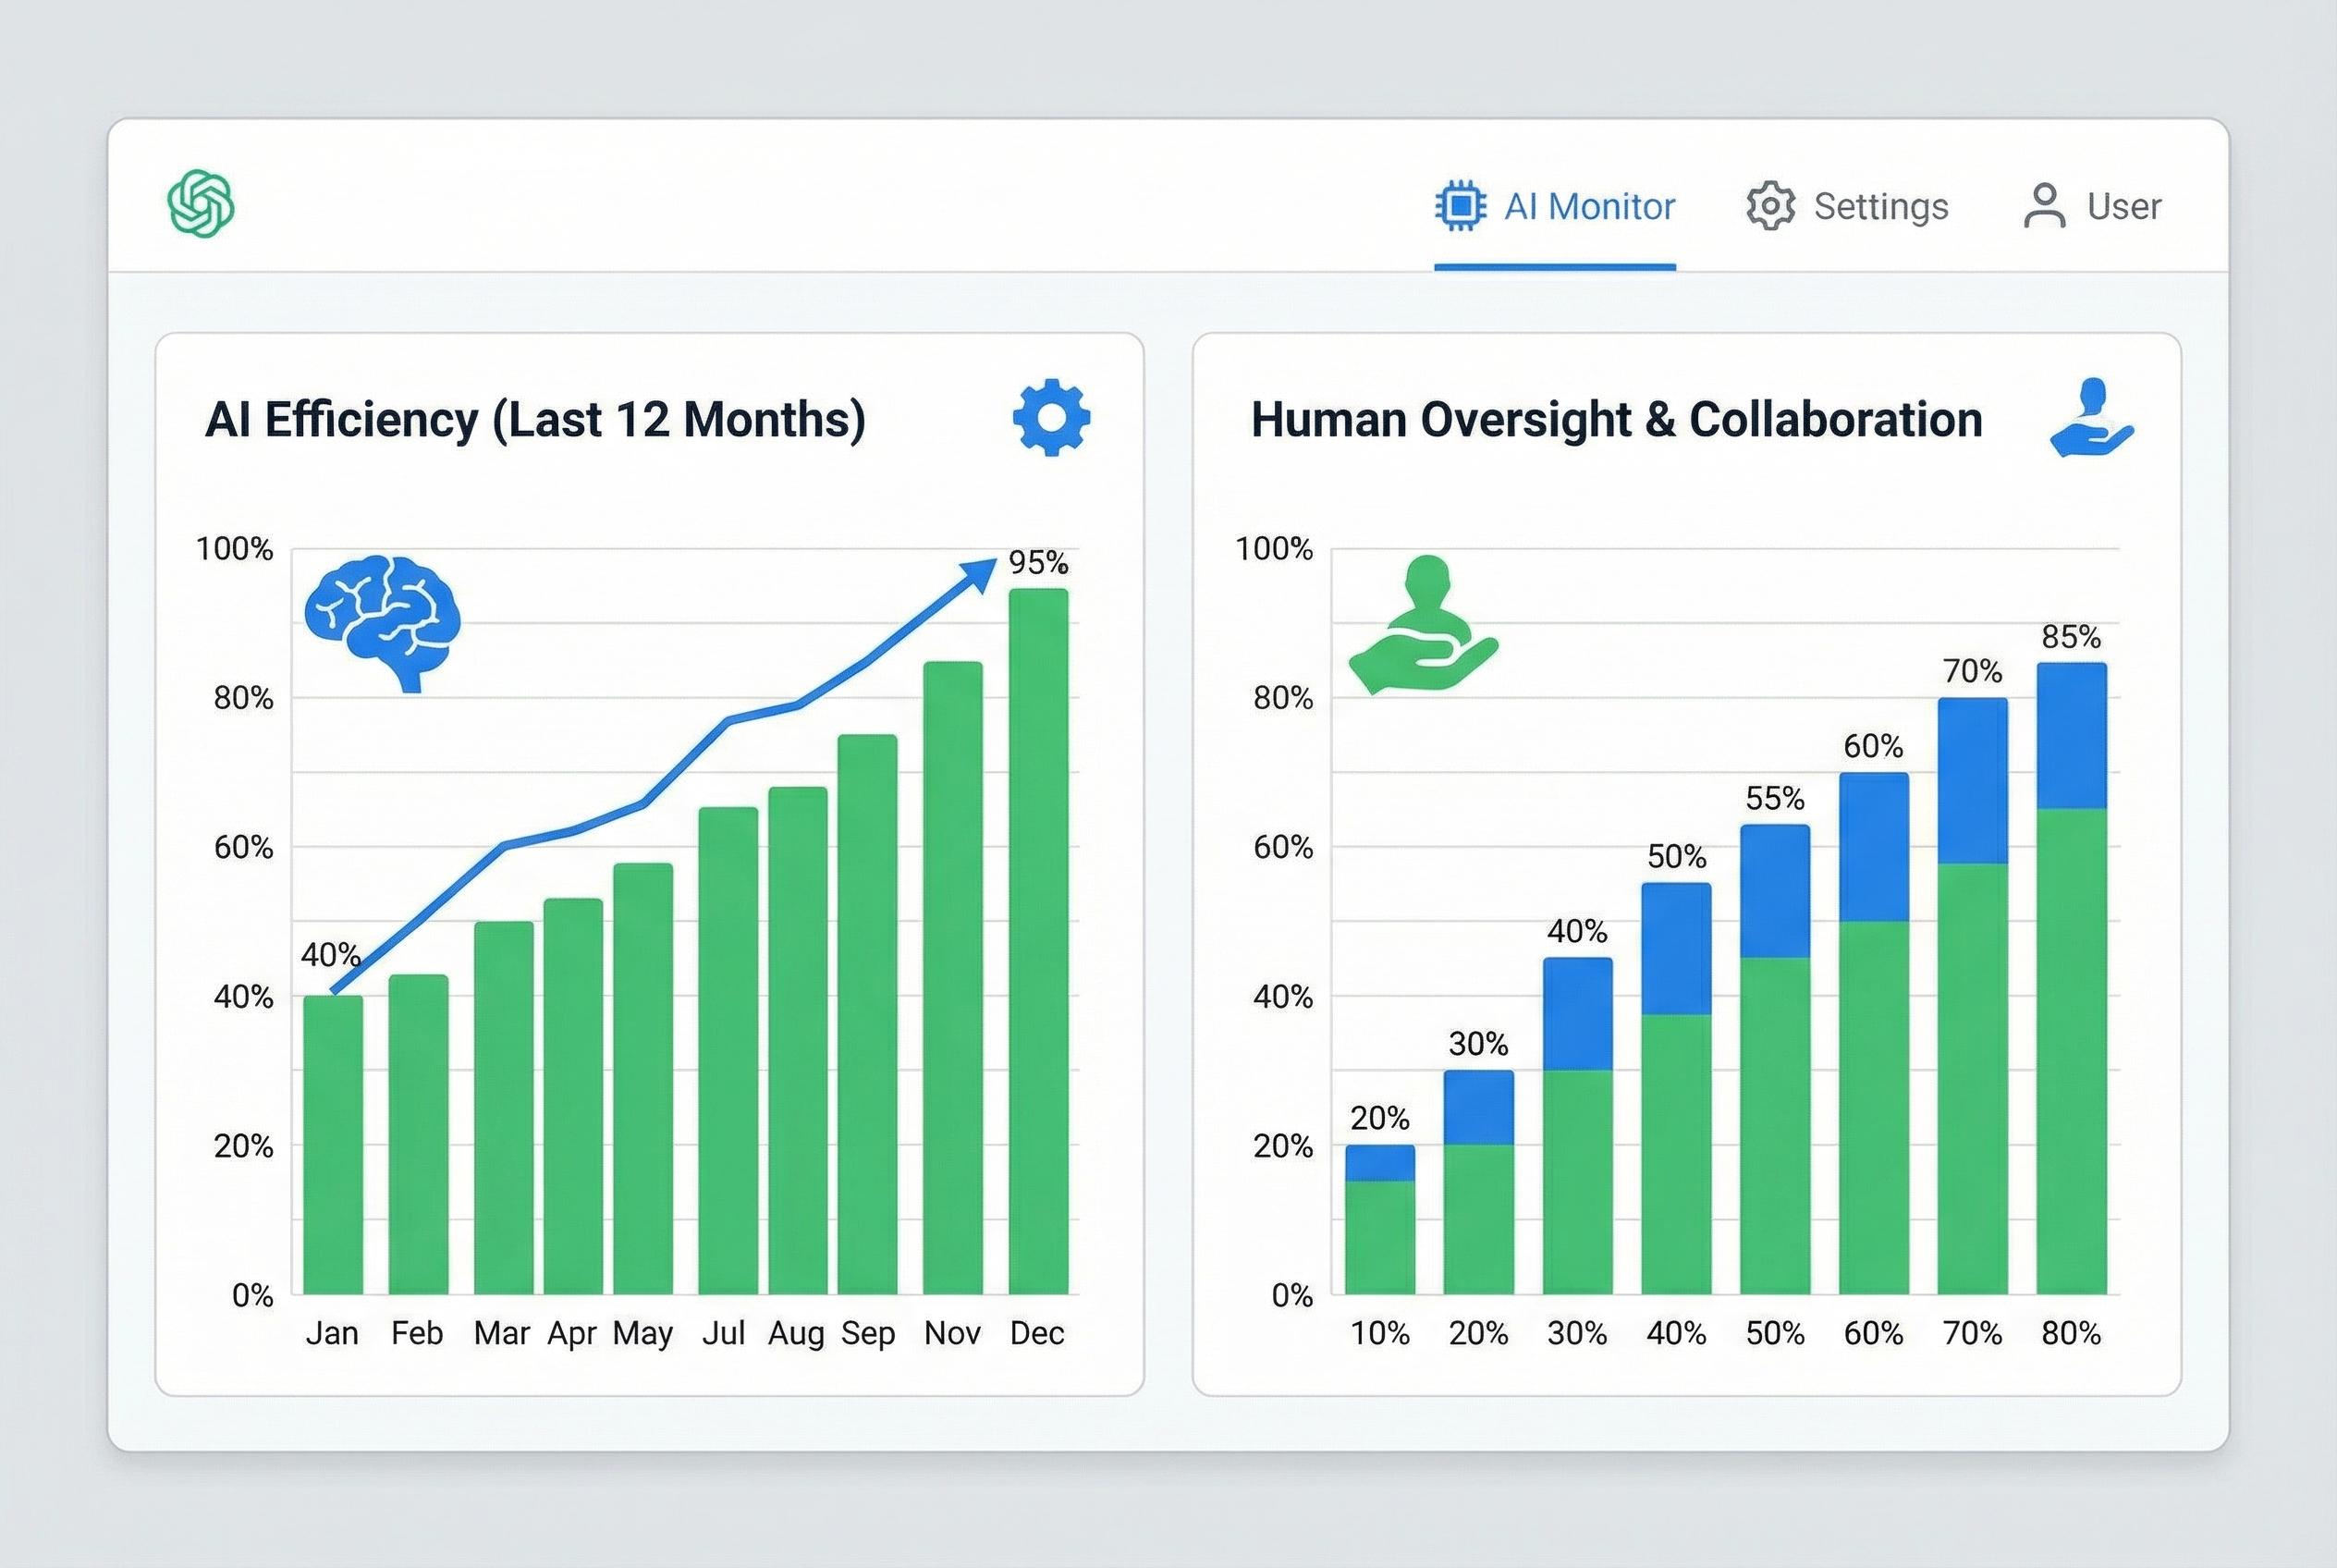The width and height of the screenshot is (2337, 1568).
Task: Click the AI Monitor chip icon
Action: coord(1461,206)
